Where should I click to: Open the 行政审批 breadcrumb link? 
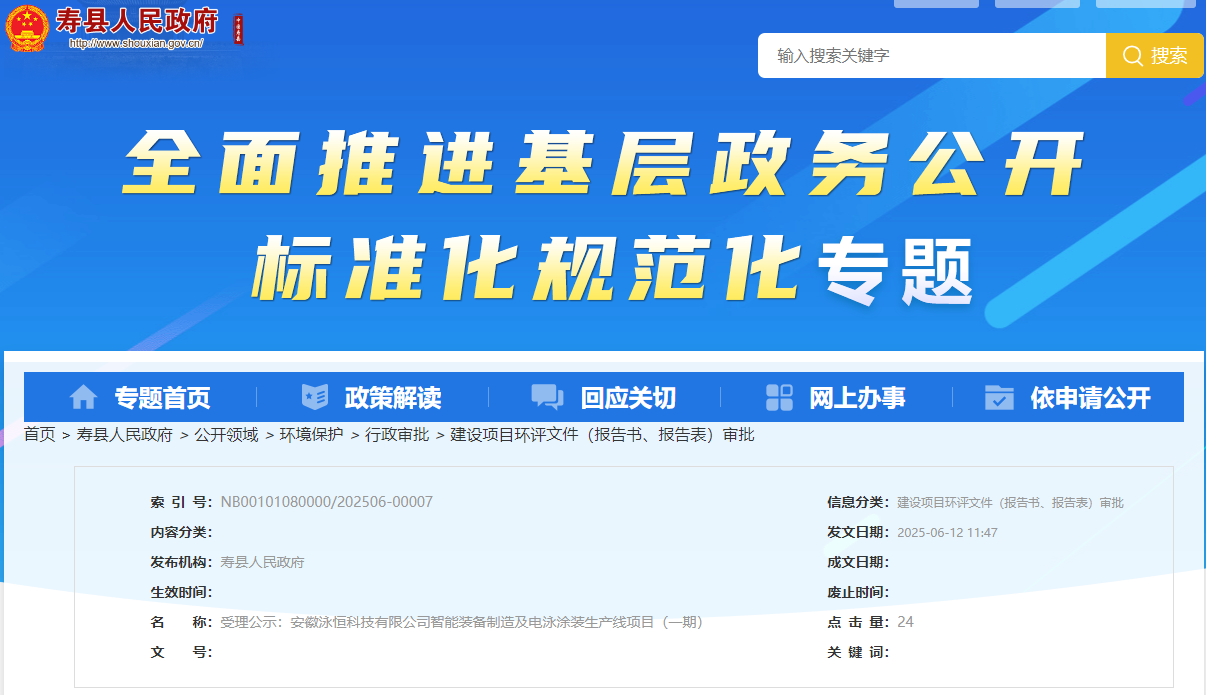[397, 435]
